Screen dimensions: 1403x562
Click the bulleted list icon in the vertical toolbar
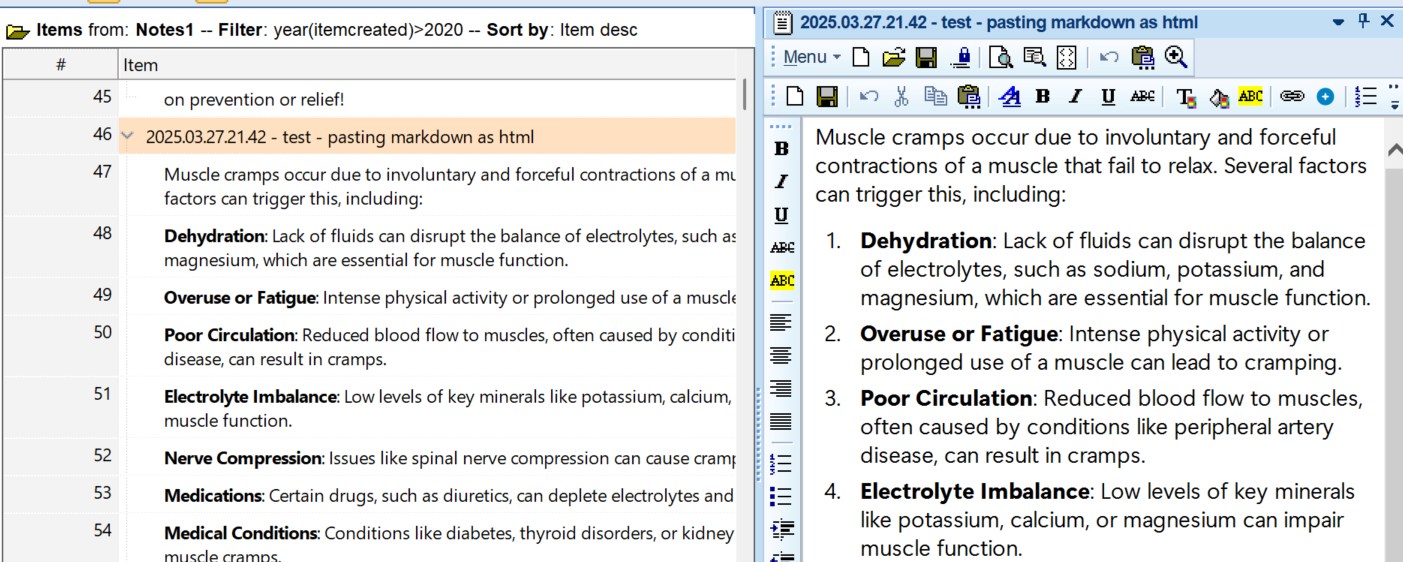(x=782, y=496)
